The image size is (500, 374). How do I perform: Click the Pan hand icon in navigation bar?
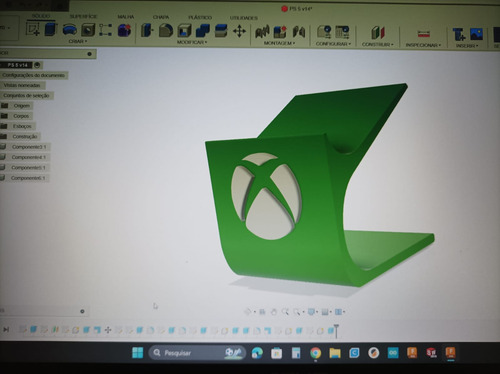tap(274, 312)
